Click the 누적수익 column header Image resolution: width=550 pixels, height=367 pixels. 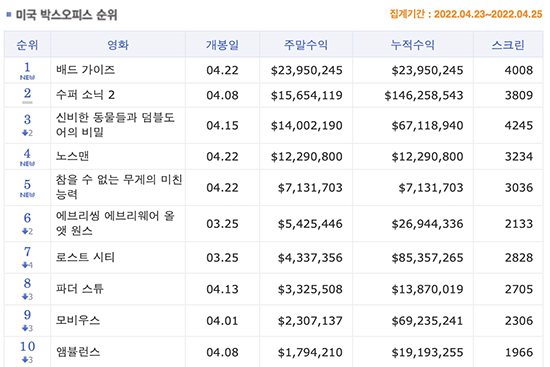tap(413, 45)
